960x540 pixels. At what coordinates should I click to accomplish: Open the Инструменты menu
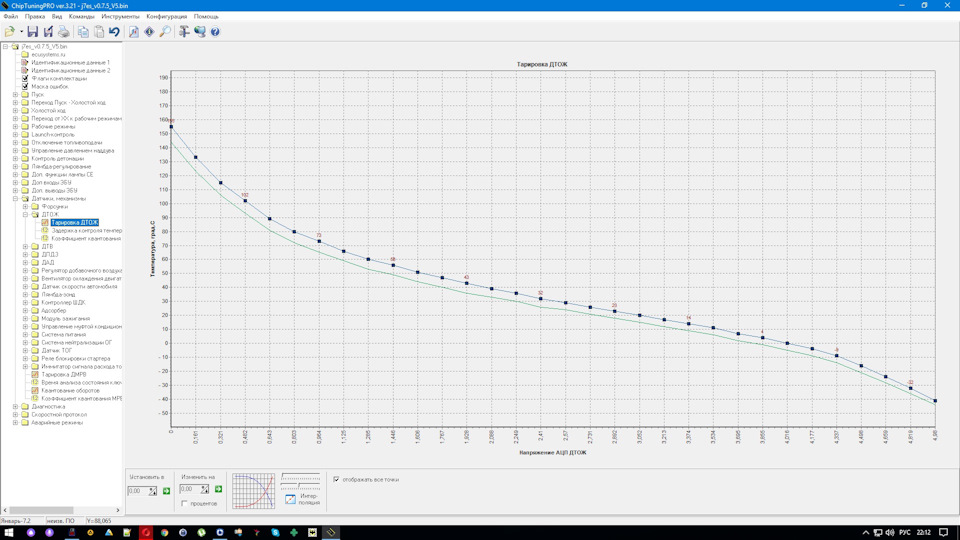click(120, 17)
